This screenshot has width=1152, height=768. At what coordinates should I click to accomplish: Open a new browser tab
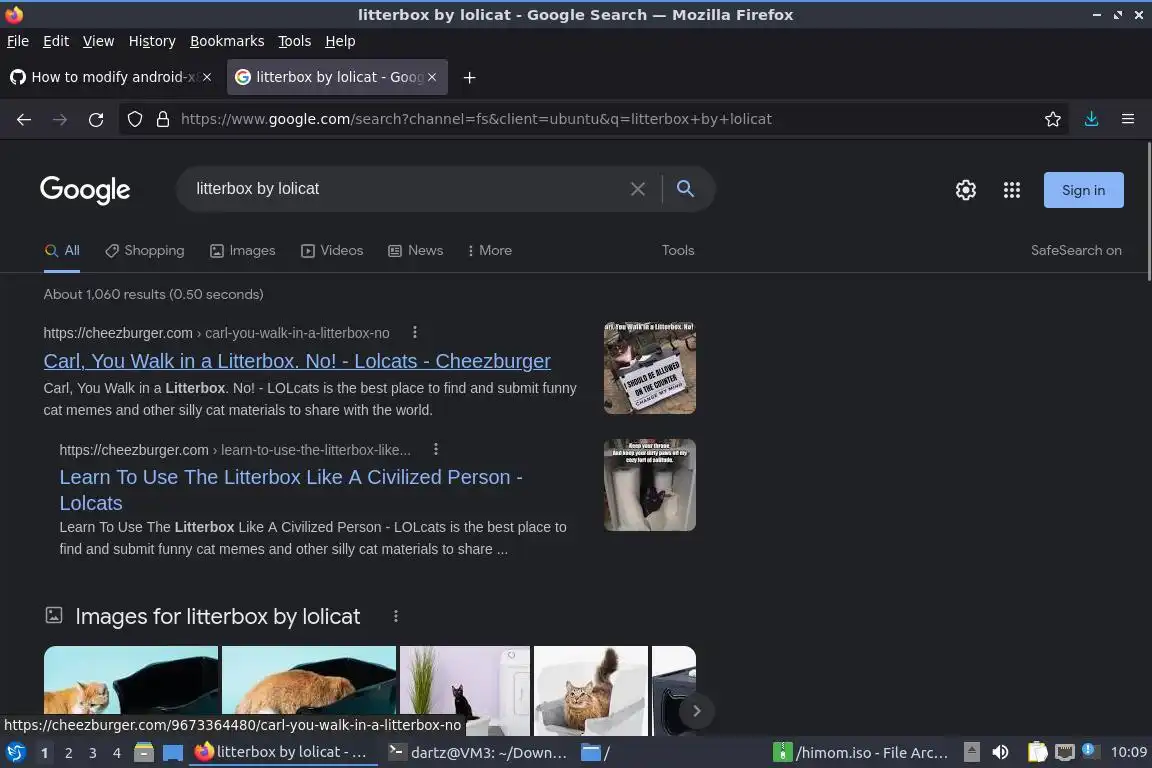(x=469, y=77)
